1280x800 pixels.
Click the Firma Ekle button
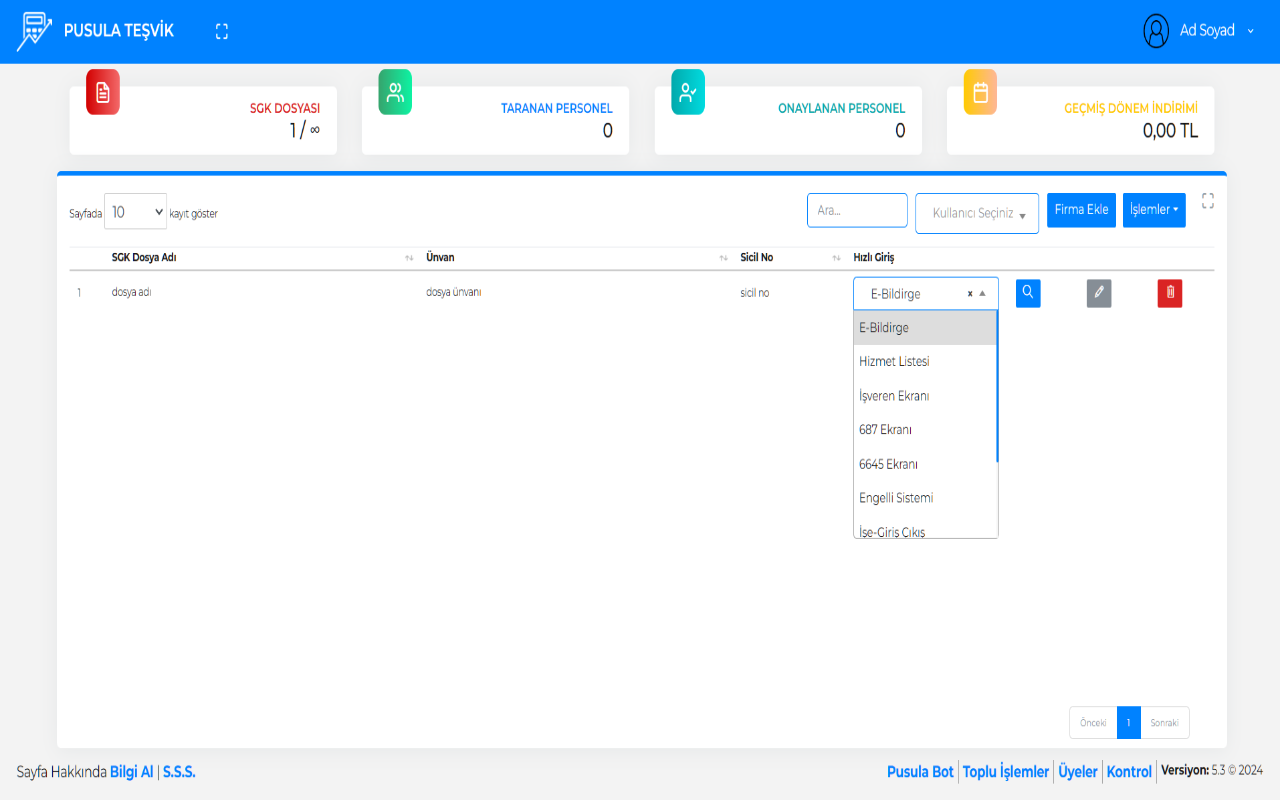[1081, 210]
